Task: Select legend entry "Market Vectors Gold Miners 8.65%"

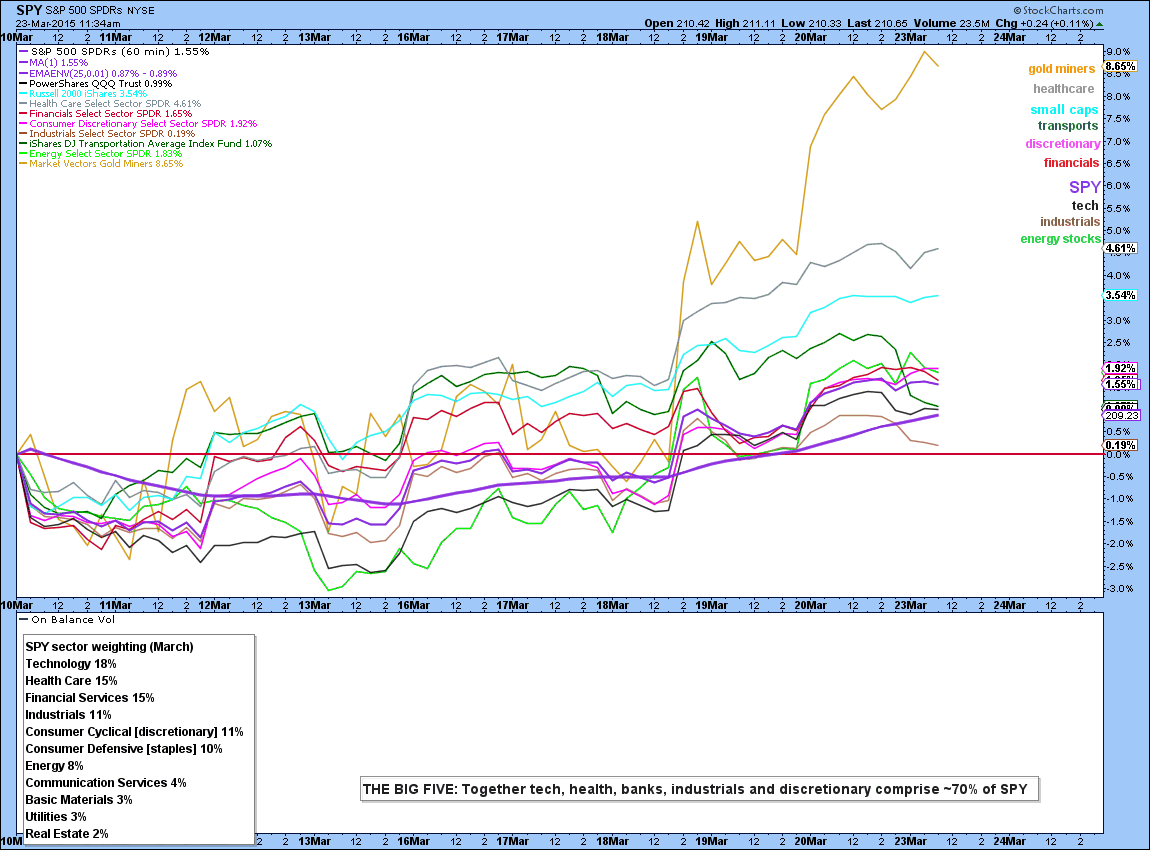Action: pos(101,164)
